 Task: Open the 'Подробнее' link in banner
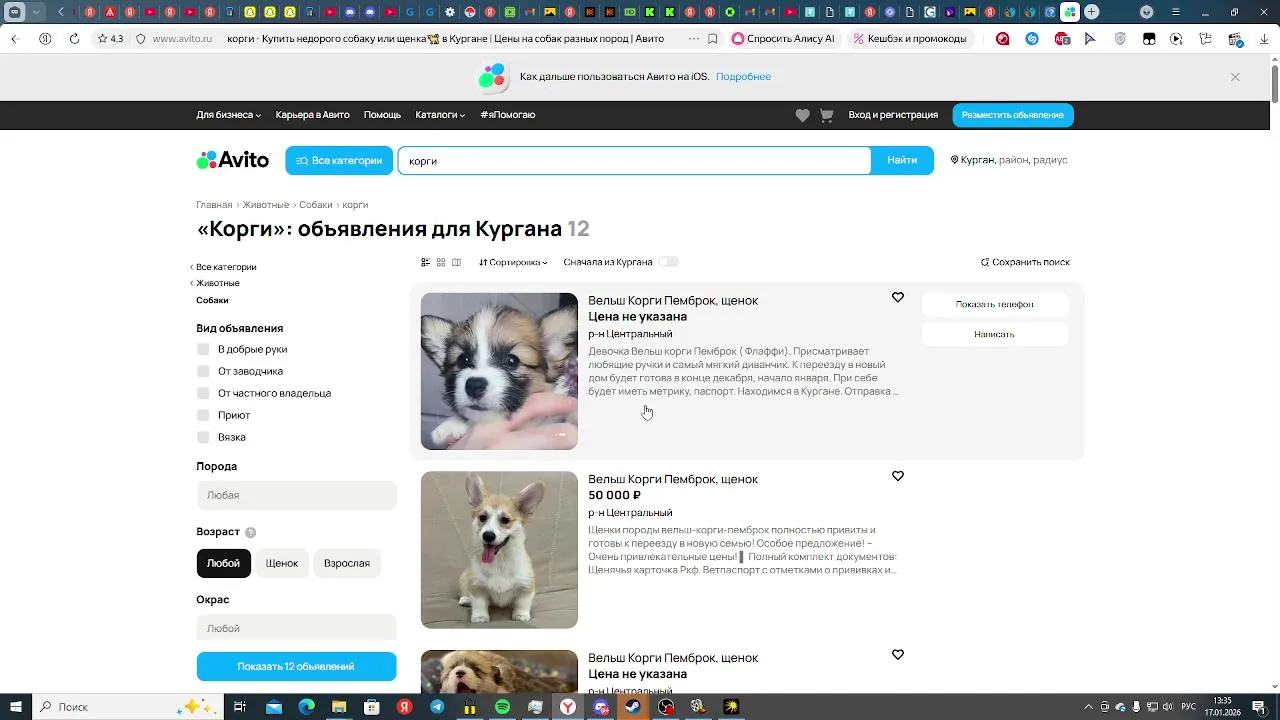tap(743, 77)
